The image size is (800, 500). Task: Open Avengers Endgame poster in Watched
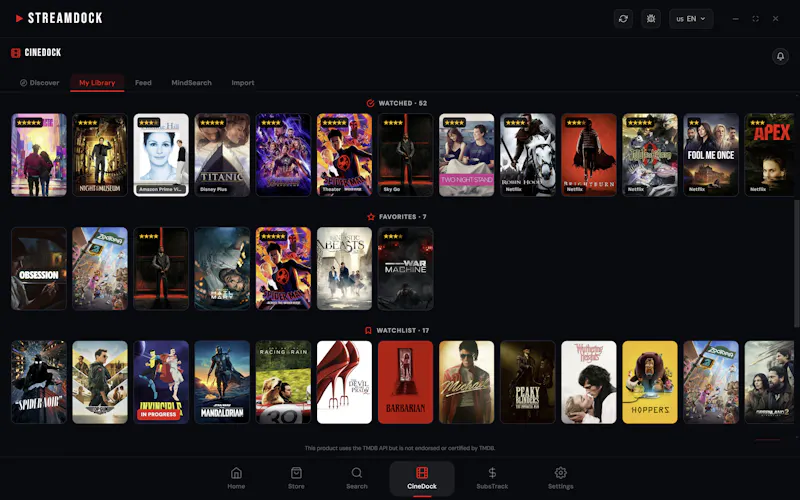point(283,155)
